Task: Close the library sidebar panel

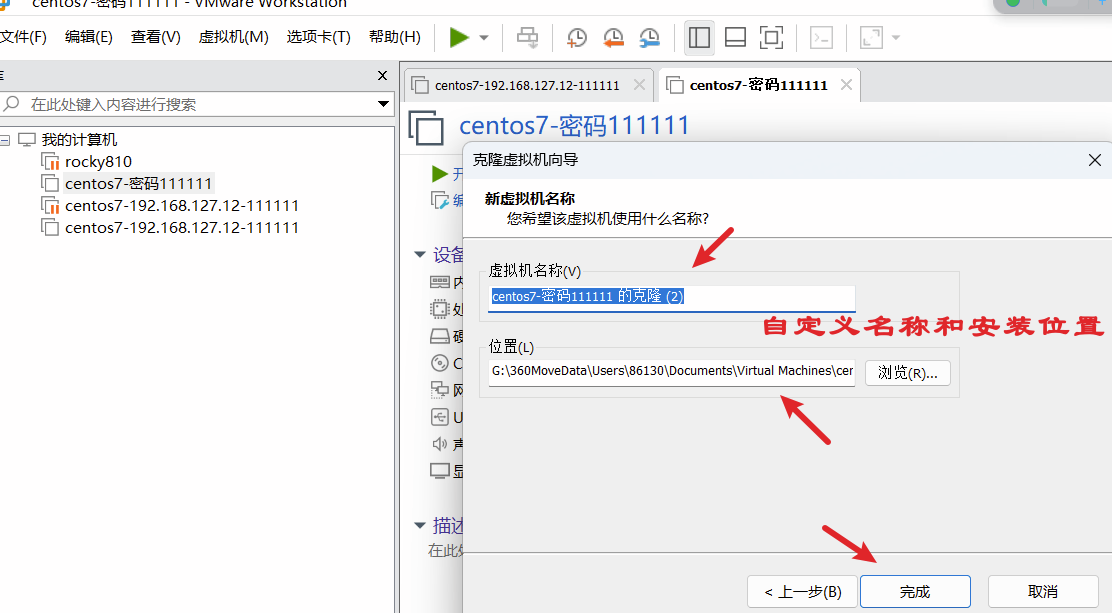Action: click(x=382, y=75)
